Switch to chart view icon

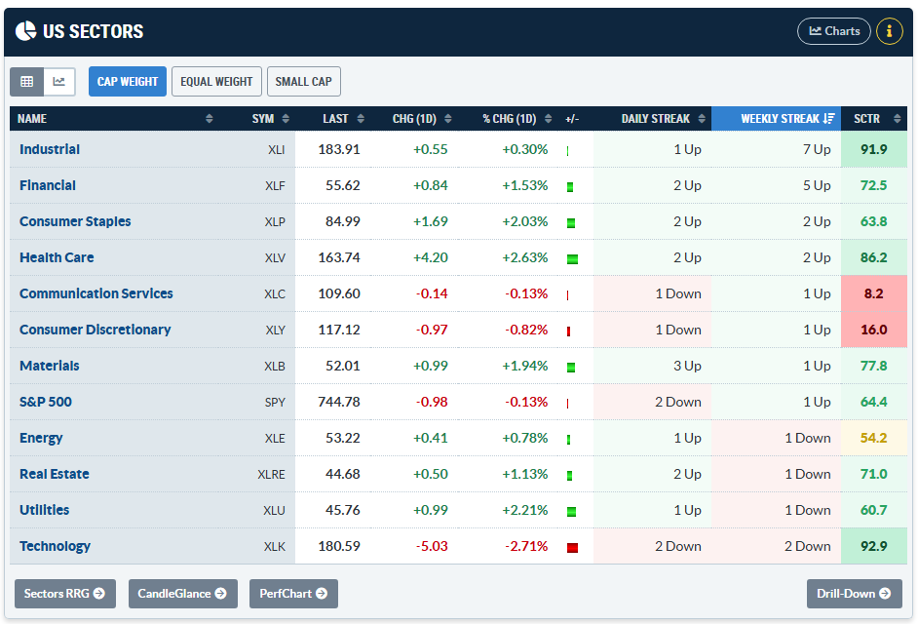[59, 81]
